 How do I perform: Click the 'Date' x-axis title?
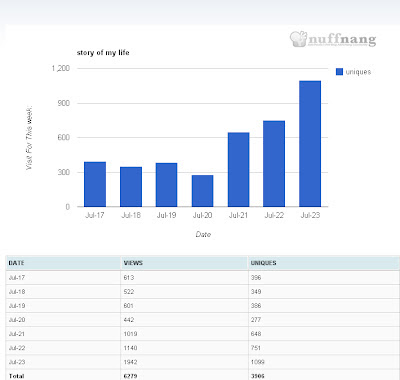tap(203, 235)
